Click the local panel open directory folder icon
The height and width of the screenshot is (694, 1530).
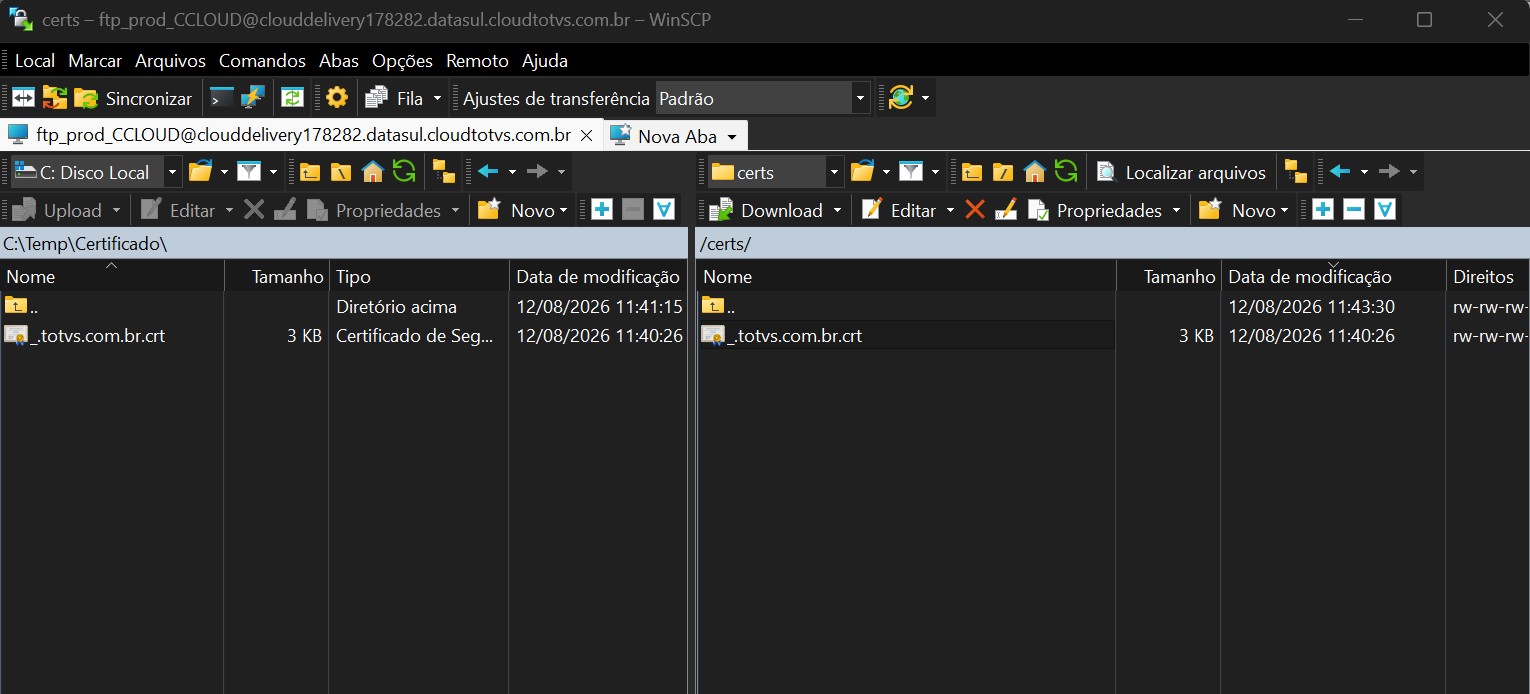click(201, 172)
